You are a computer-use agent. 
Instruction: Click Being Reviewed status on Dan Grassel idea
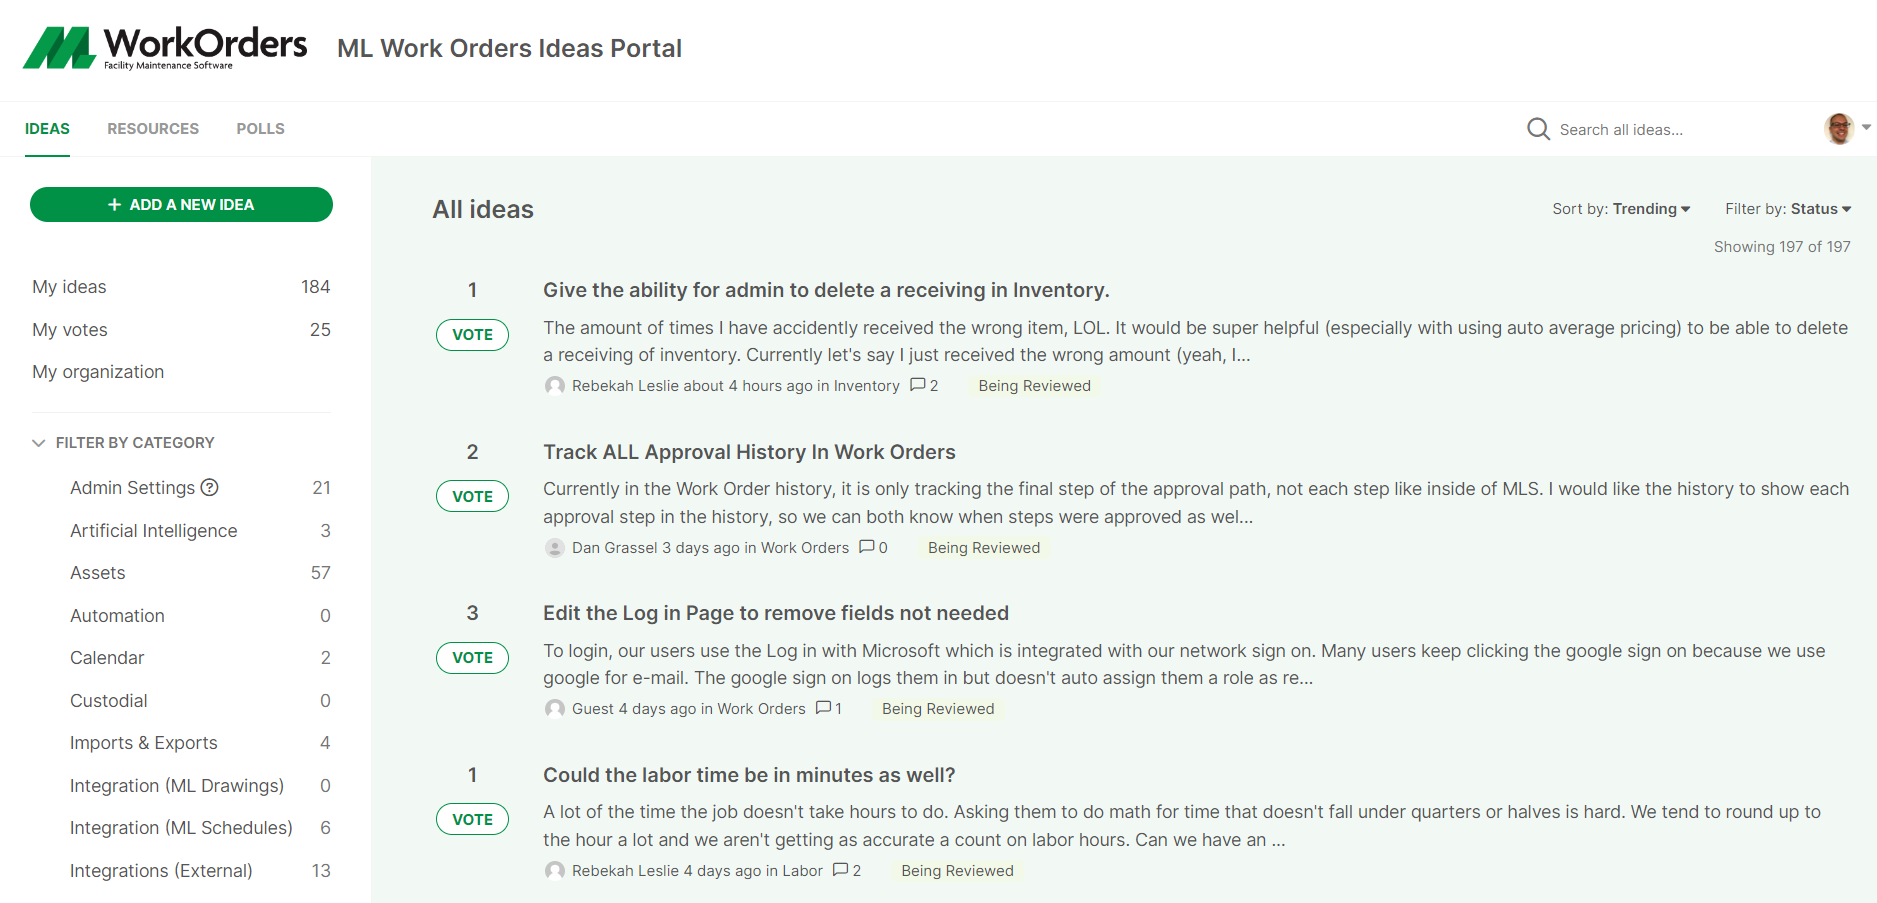[x=984, y=548]
